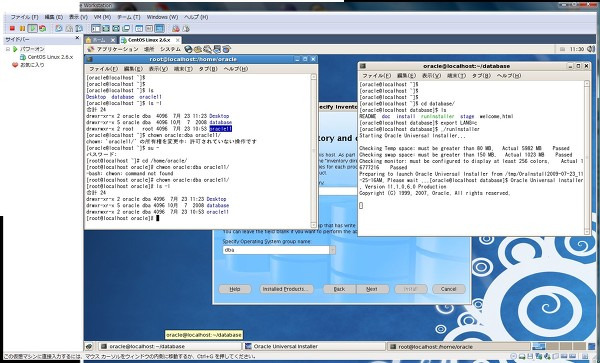The height and width of the screenshot is (363, 600).
Task: Click the last icon in VMware toolbar
Action: pos(186,29)
